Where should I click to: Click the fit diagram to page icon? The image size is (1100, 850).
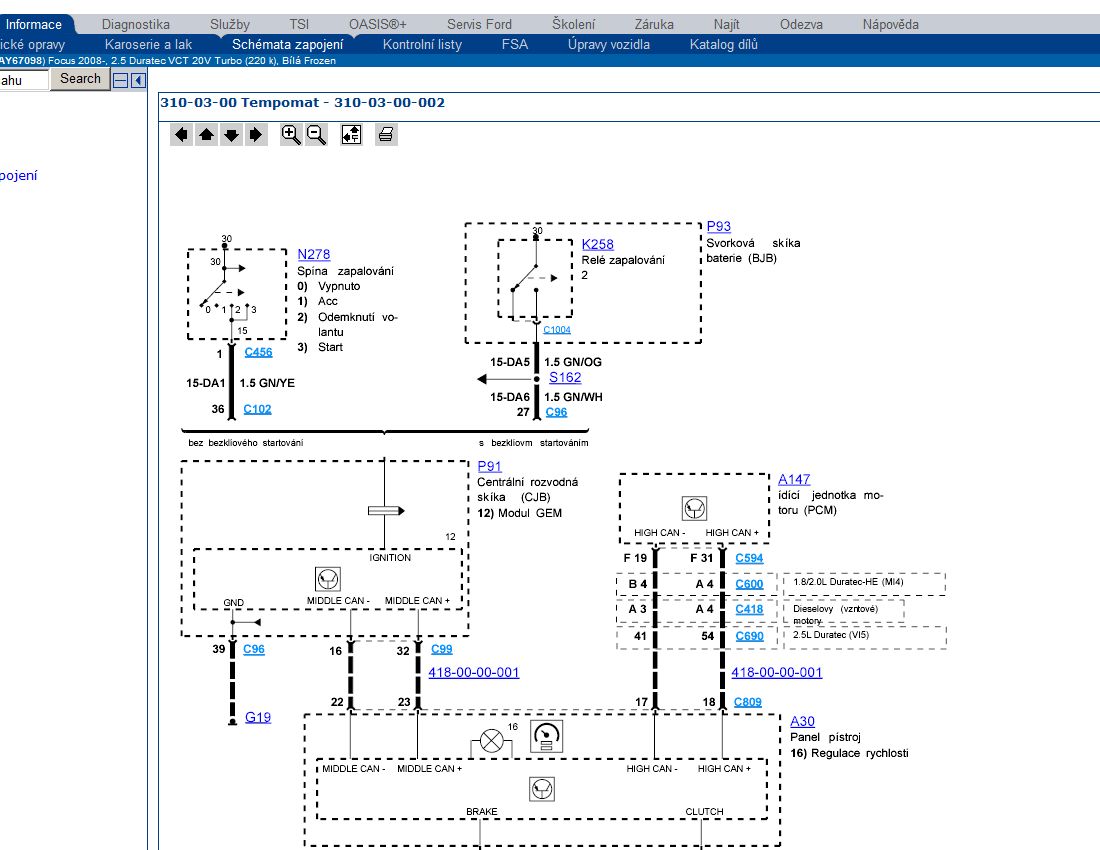point(351,135)
